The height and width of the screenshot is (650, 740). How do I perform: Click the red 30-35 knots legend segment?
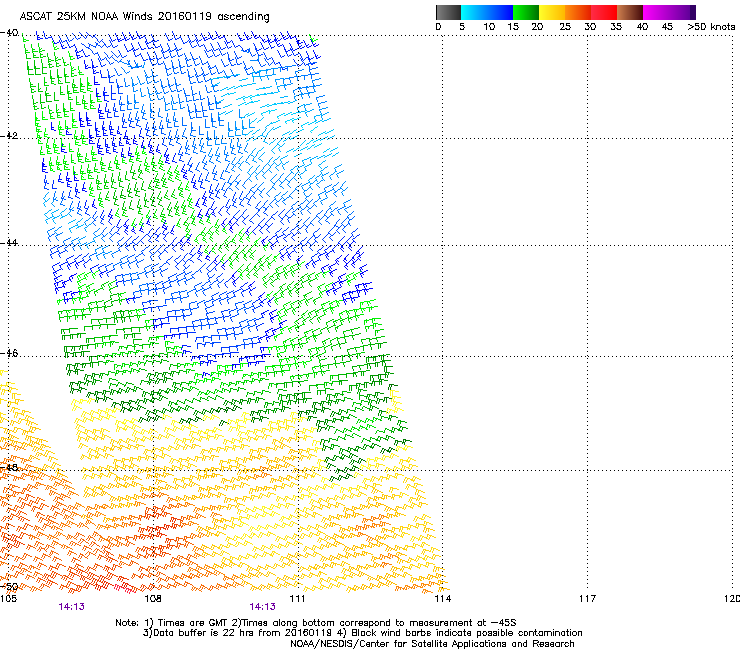coord(604,12)
